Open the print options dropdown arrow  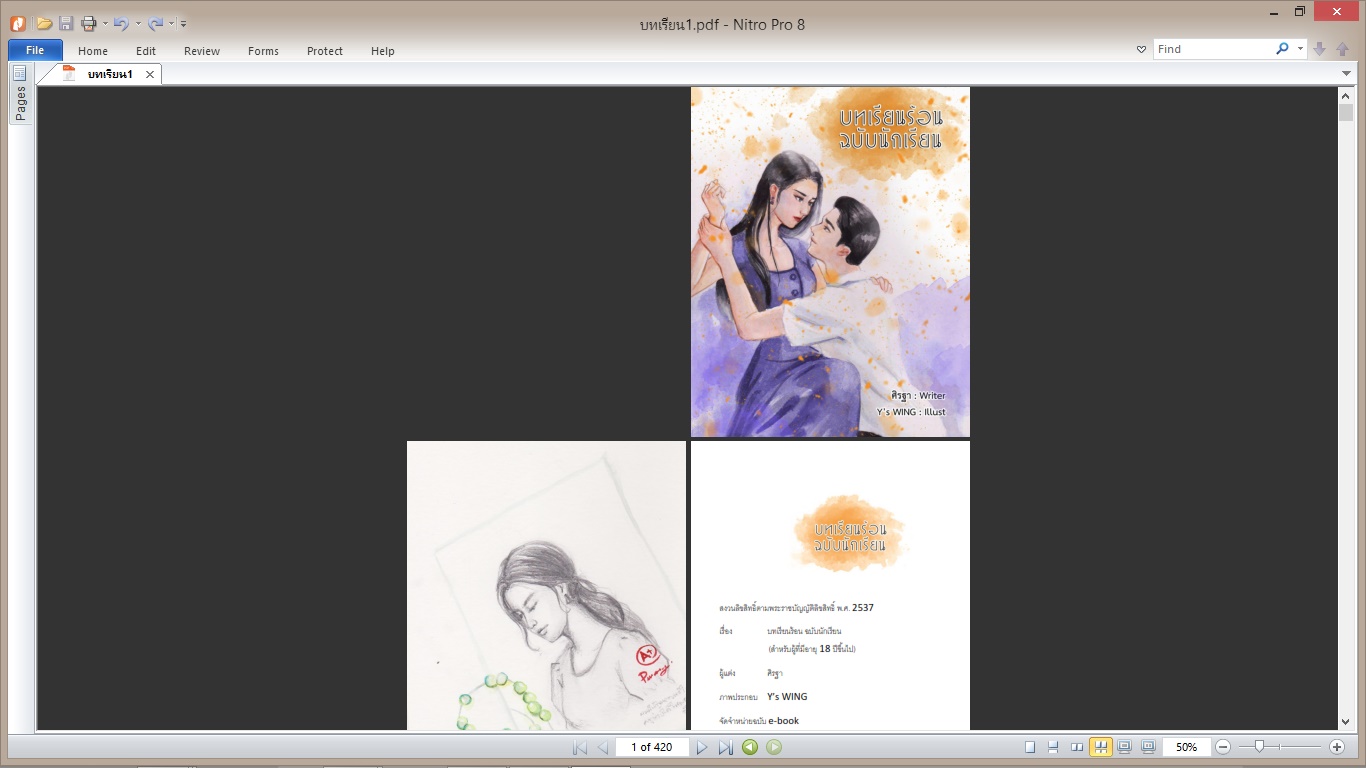(104, 23)
